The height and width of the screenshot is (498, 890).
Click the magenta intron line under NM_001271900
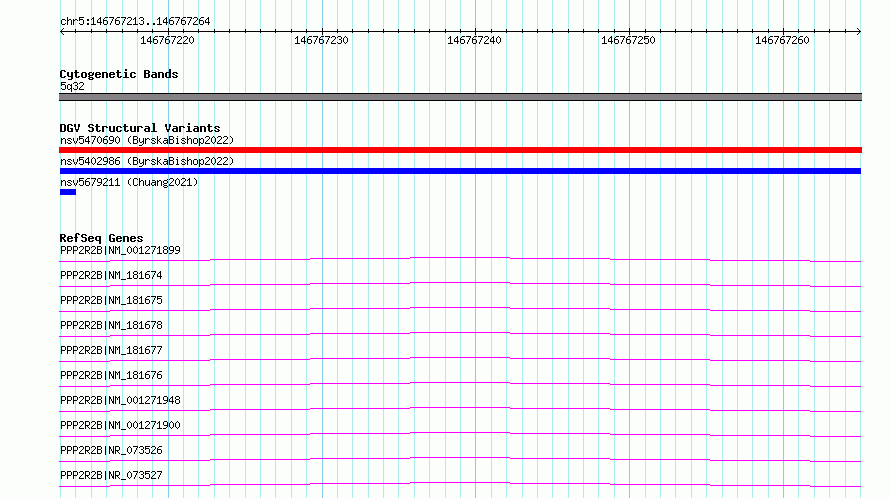[x=460, y=433]
